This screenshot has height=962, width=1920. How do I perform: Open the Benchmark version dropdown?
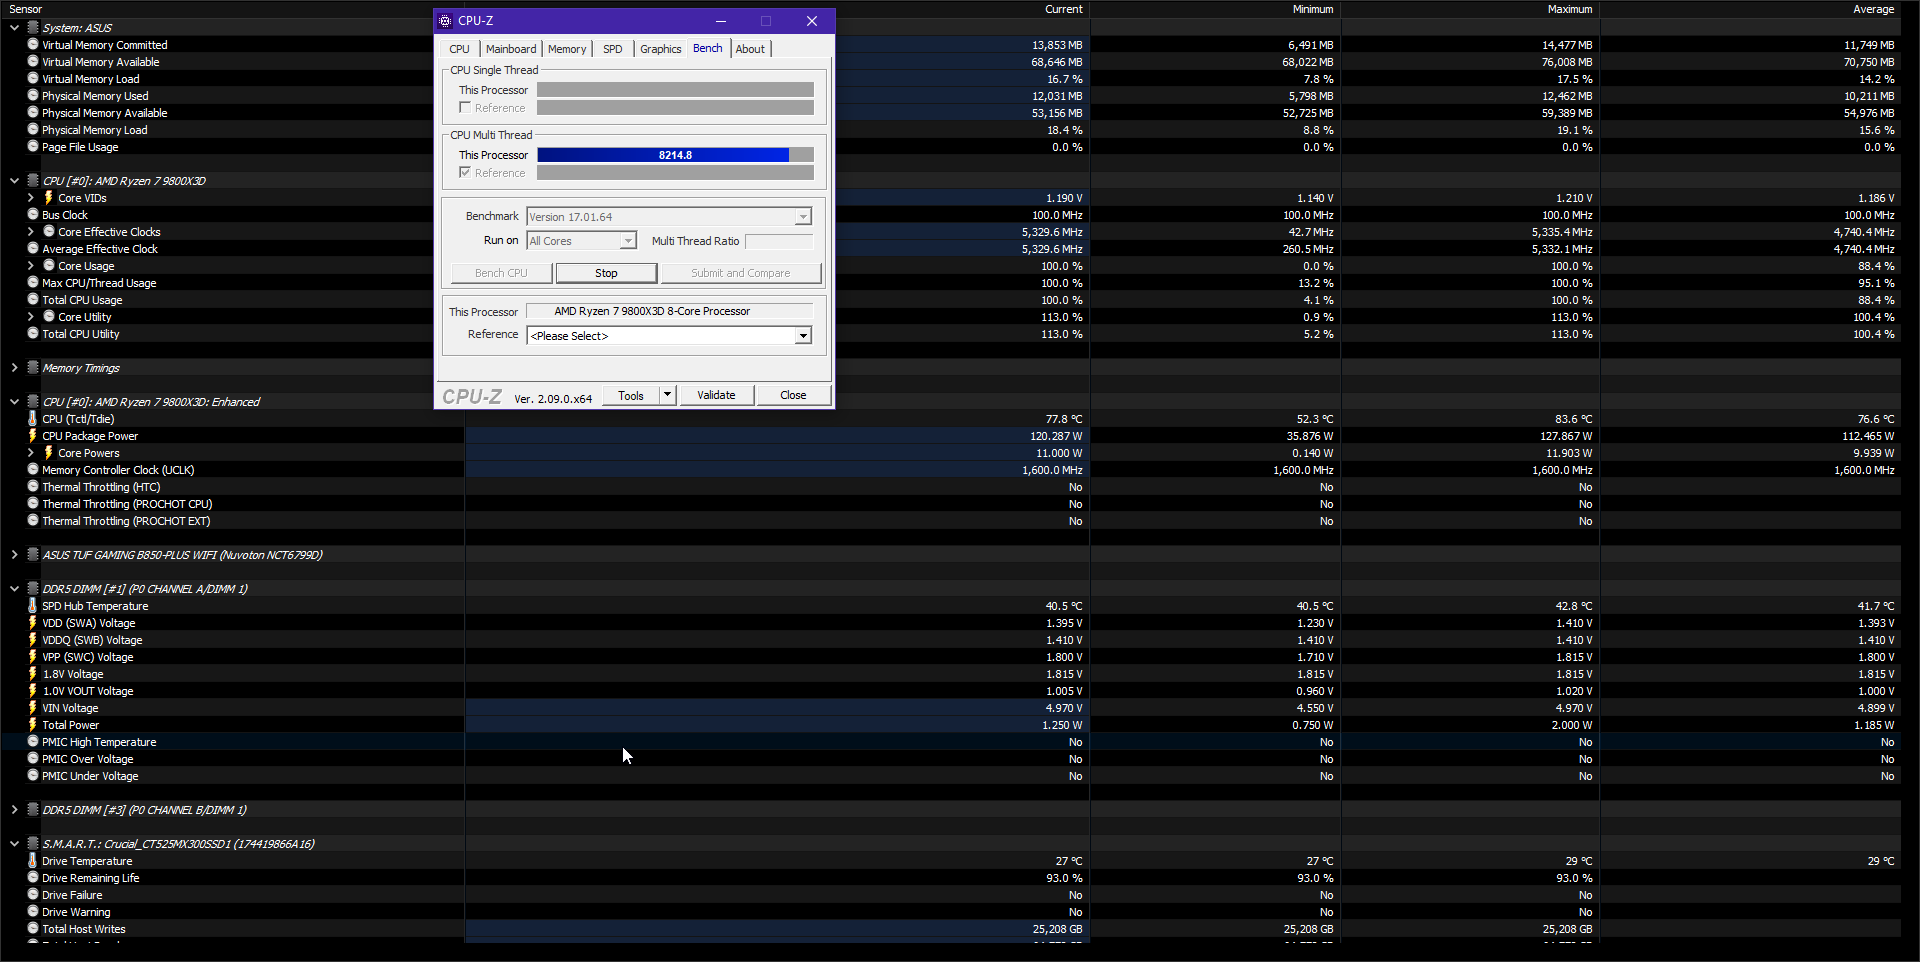tap(803, 217)
